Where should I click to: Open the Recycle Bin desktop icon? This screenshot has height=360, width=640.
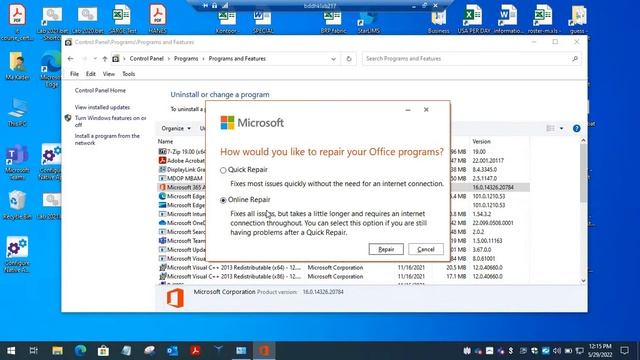point(17,205)
